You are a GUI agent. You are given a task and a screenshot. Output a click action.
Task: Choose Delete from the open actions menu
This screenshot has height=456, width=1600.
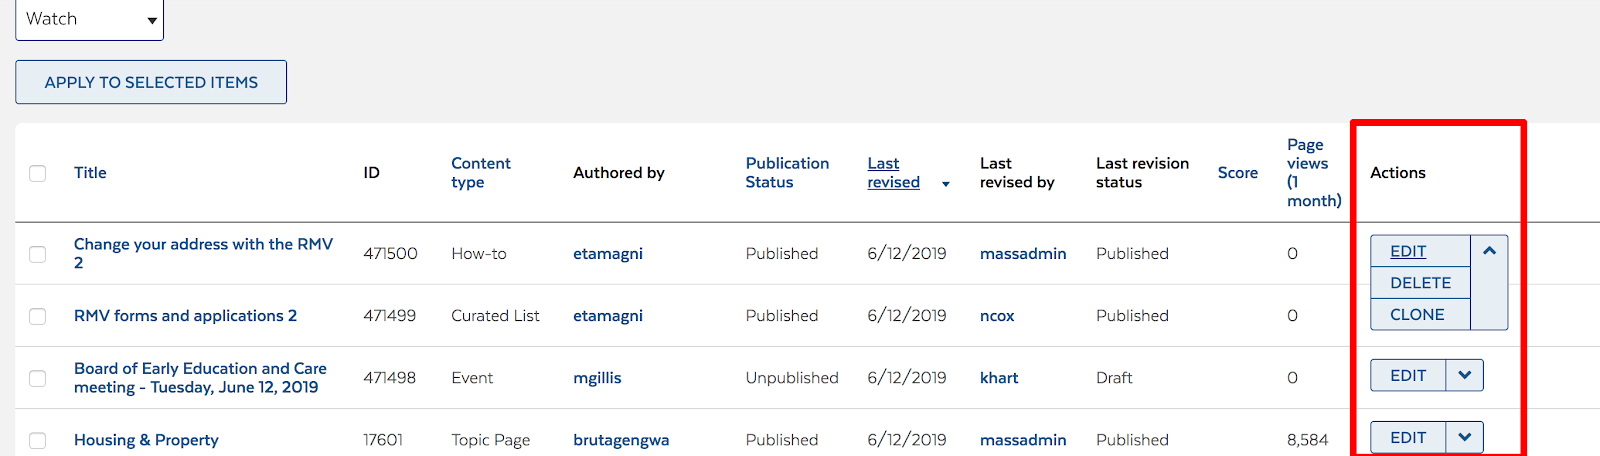(1420, 283)
